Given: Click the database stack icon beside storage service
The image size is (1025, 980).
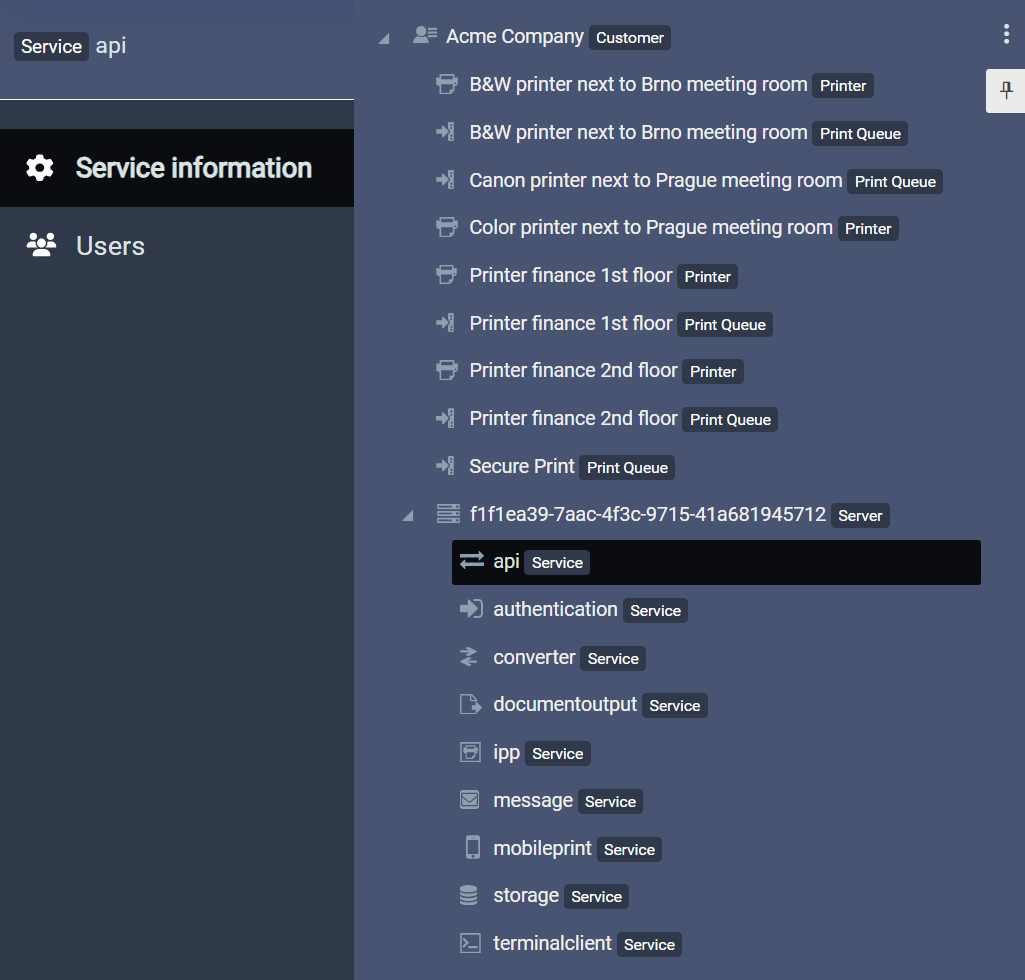Looking at the screenshot, I should coord(467,895).
